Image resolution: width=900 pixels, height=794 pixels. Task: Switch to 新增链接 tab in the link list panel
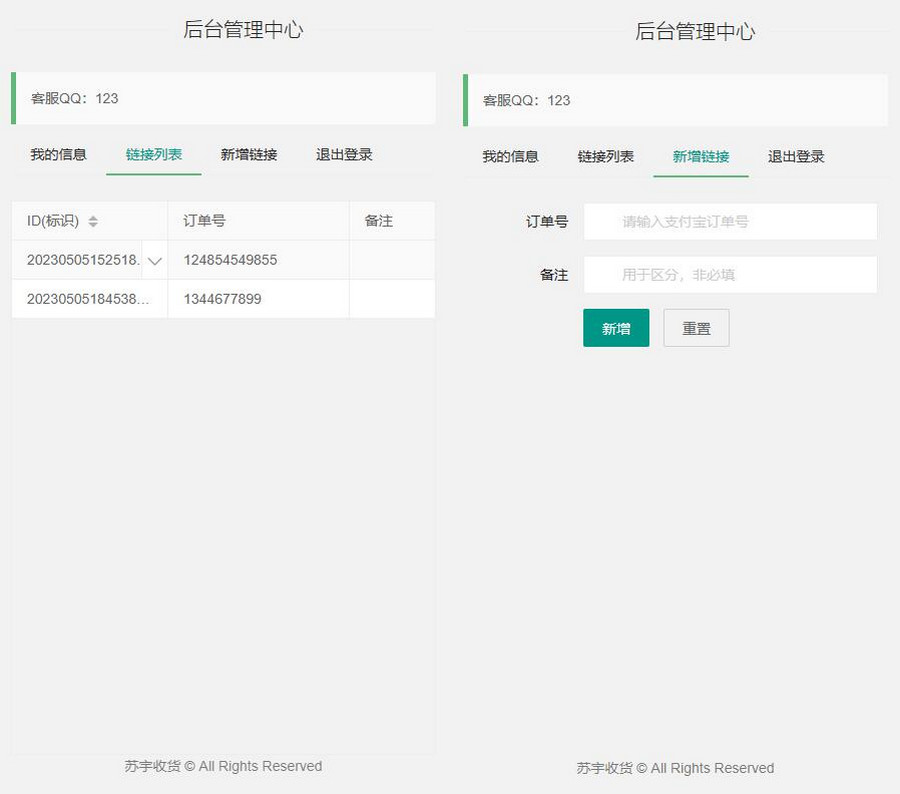(x=249, y=155)
